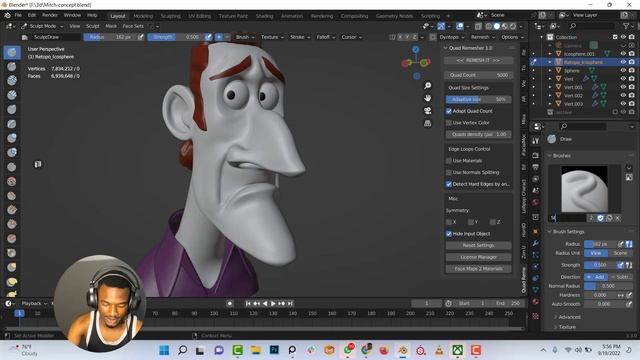Viewport: 640px width, 360px height.
Task: Expand the Icosphere.001 tree item
Action: pyautogui.click(x=550, y=54)
